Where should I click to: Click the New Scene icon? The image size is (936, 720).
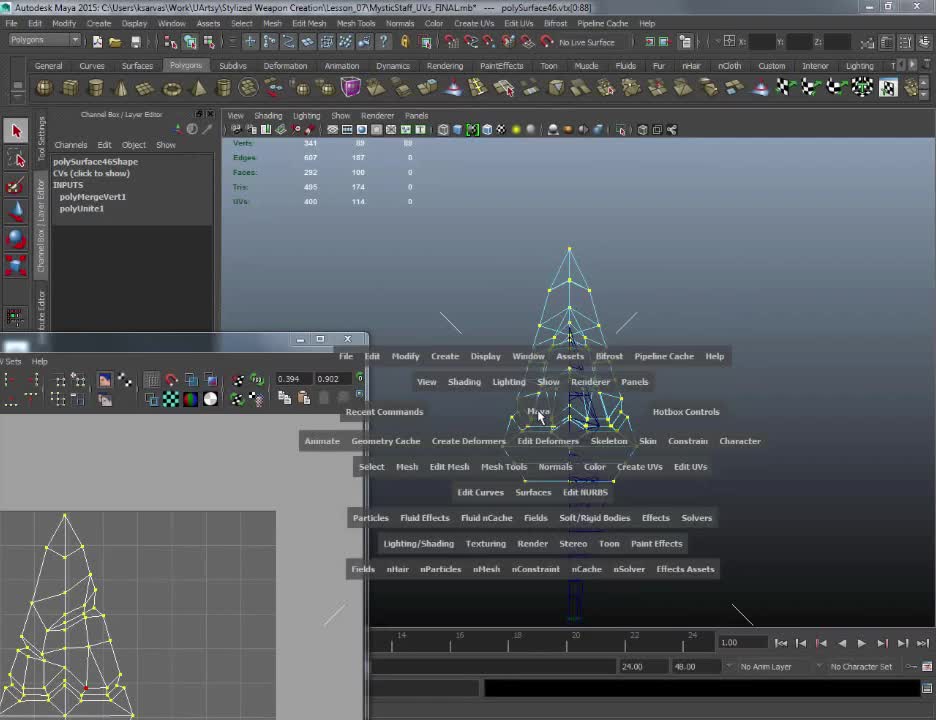[x=97, y=42]
